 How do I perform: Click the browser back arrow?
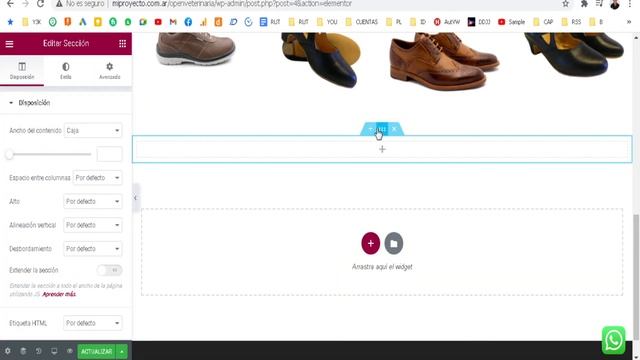click(10, 4)
